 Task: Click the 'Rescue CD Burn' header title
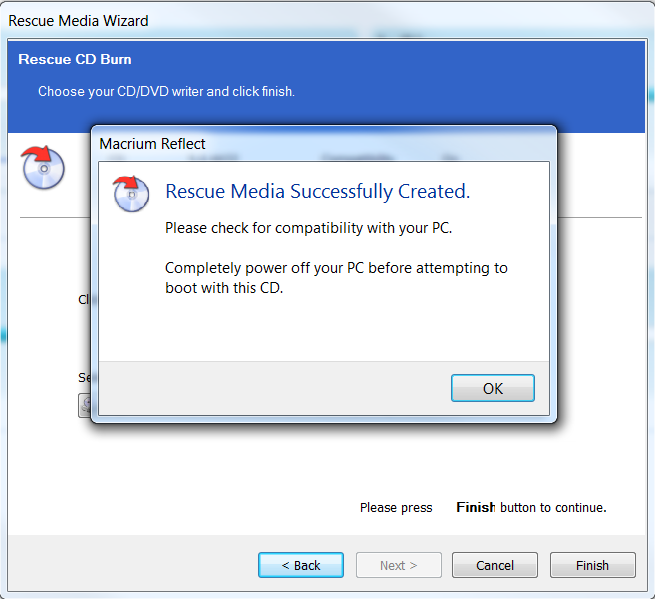point(74,60)
